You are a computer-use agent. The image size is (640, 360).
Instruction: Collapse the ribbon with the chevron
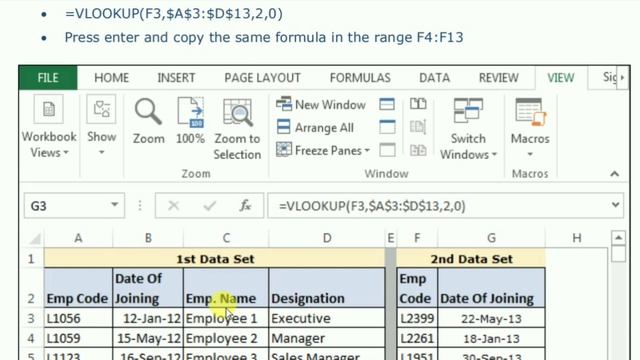pos(614,174)
